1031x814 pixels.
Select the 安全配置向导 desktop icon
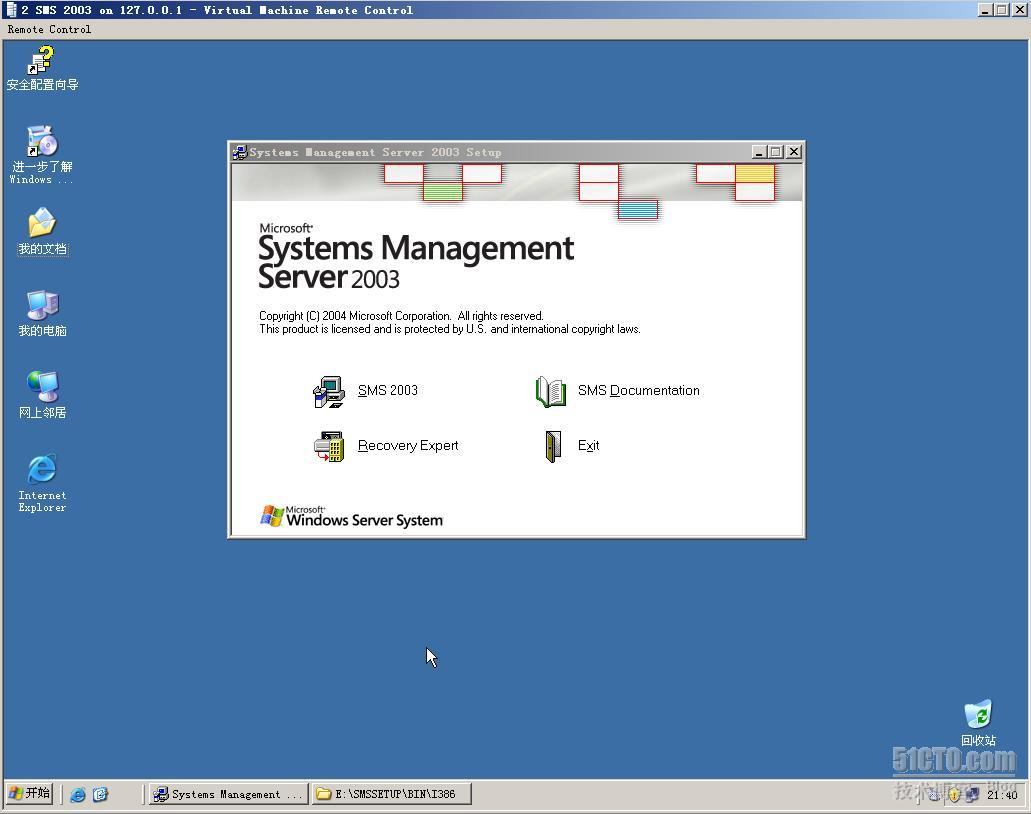(42, 68)
